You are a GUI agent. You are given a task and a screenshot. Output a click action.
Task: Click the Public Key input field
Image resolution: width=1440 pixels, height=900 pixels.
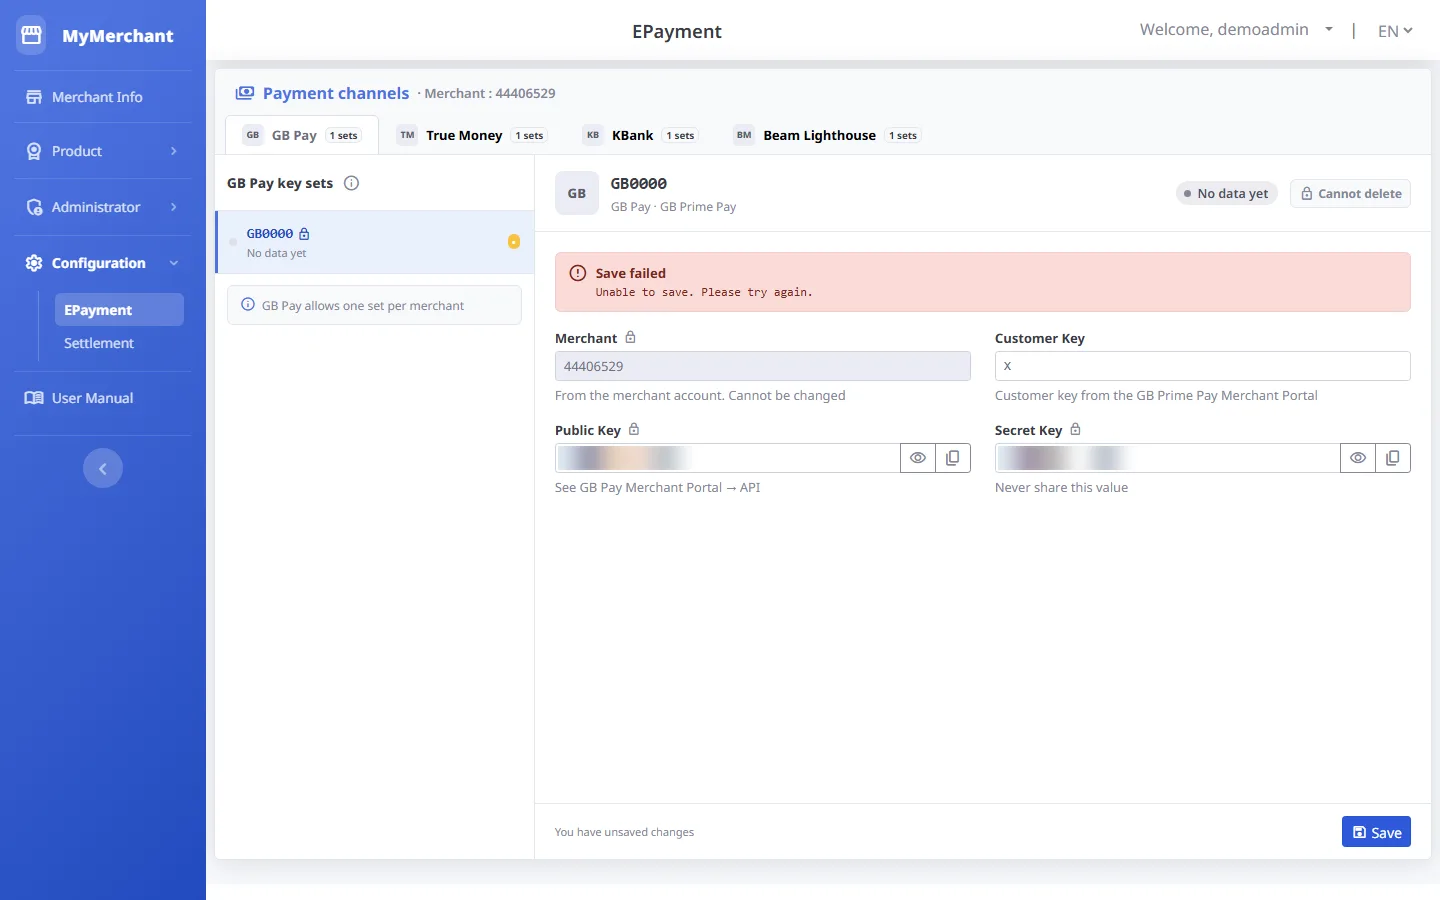click(728, 458)
